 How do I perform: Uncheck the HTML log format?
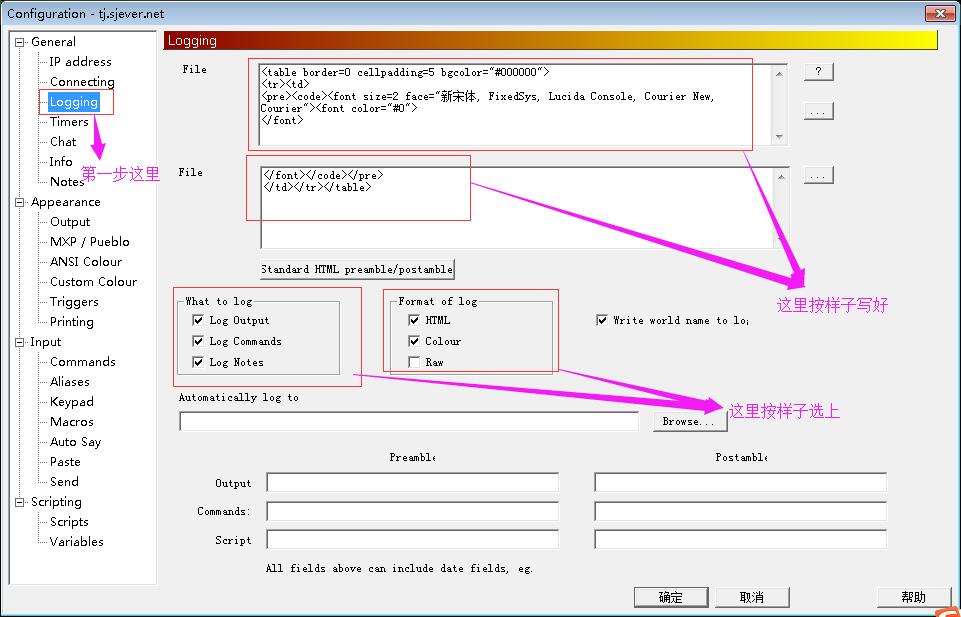click(414, 320)
